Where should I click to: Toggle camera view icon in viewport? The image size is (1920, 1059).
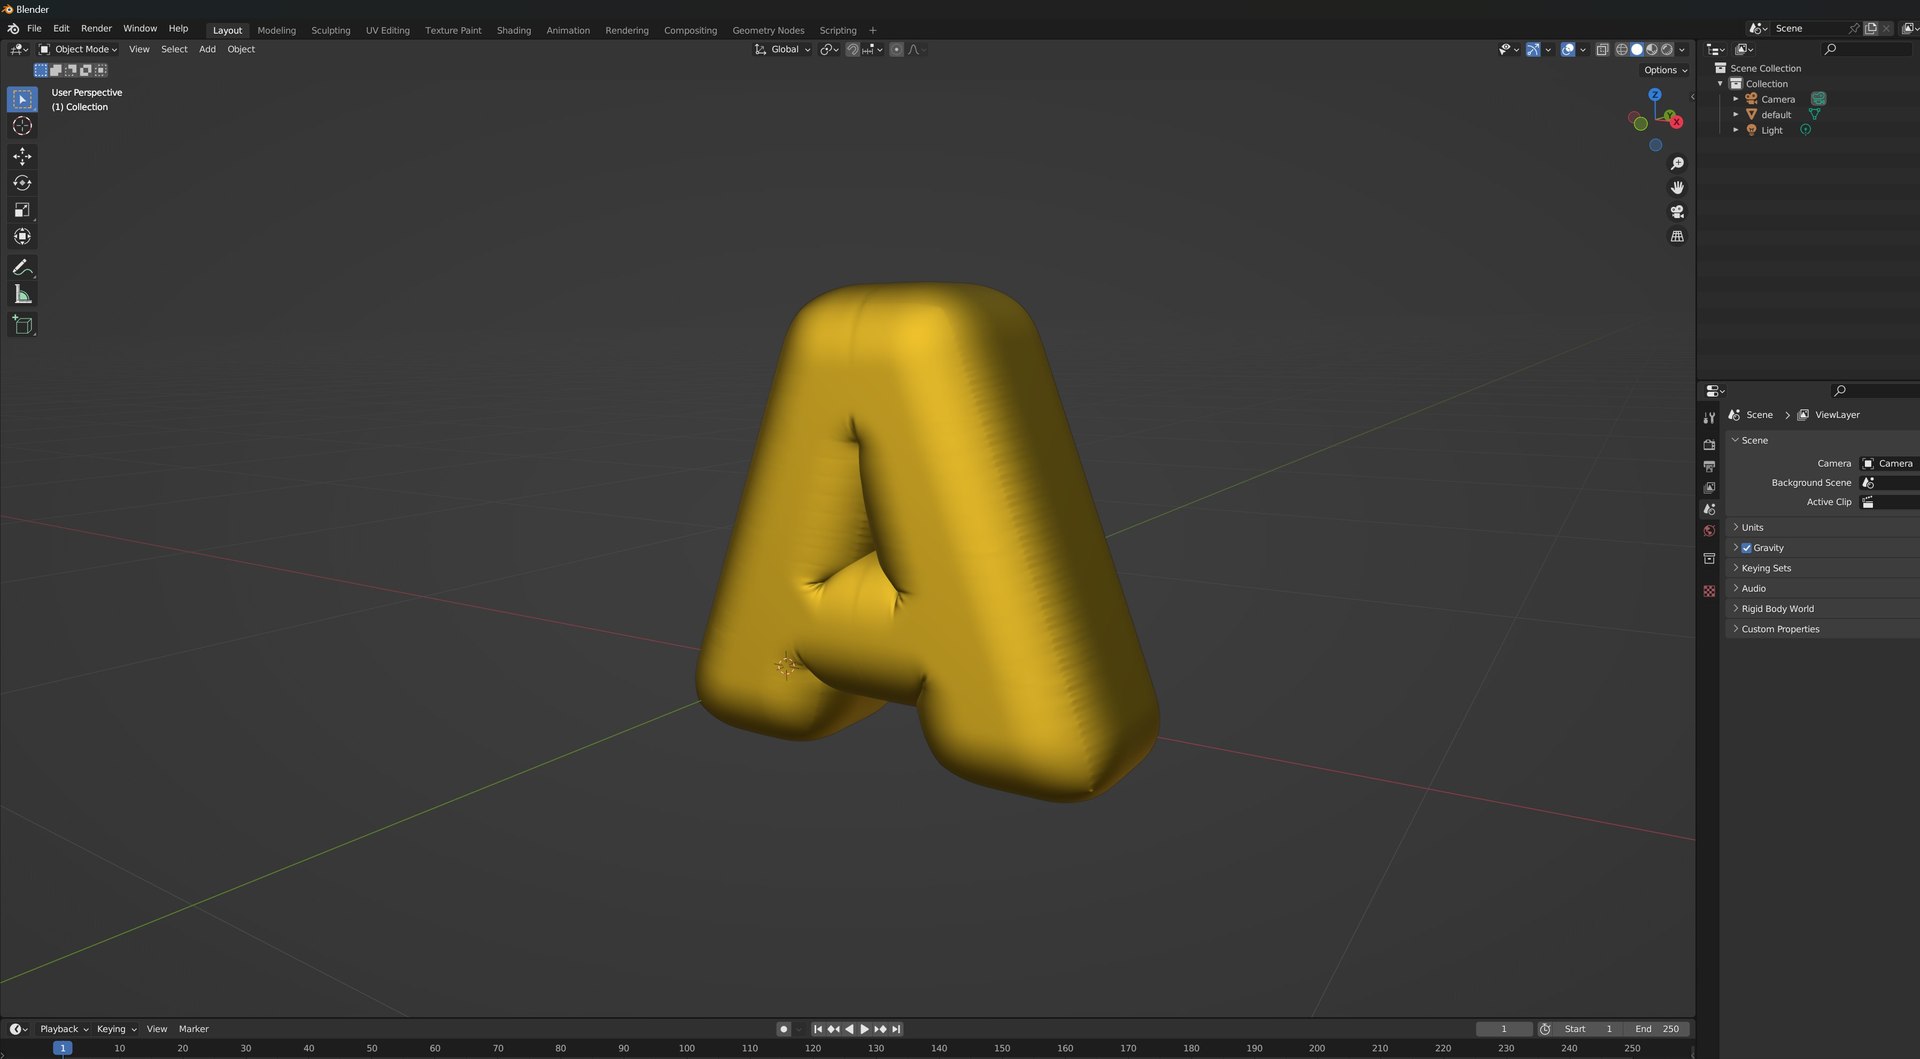1677,212
